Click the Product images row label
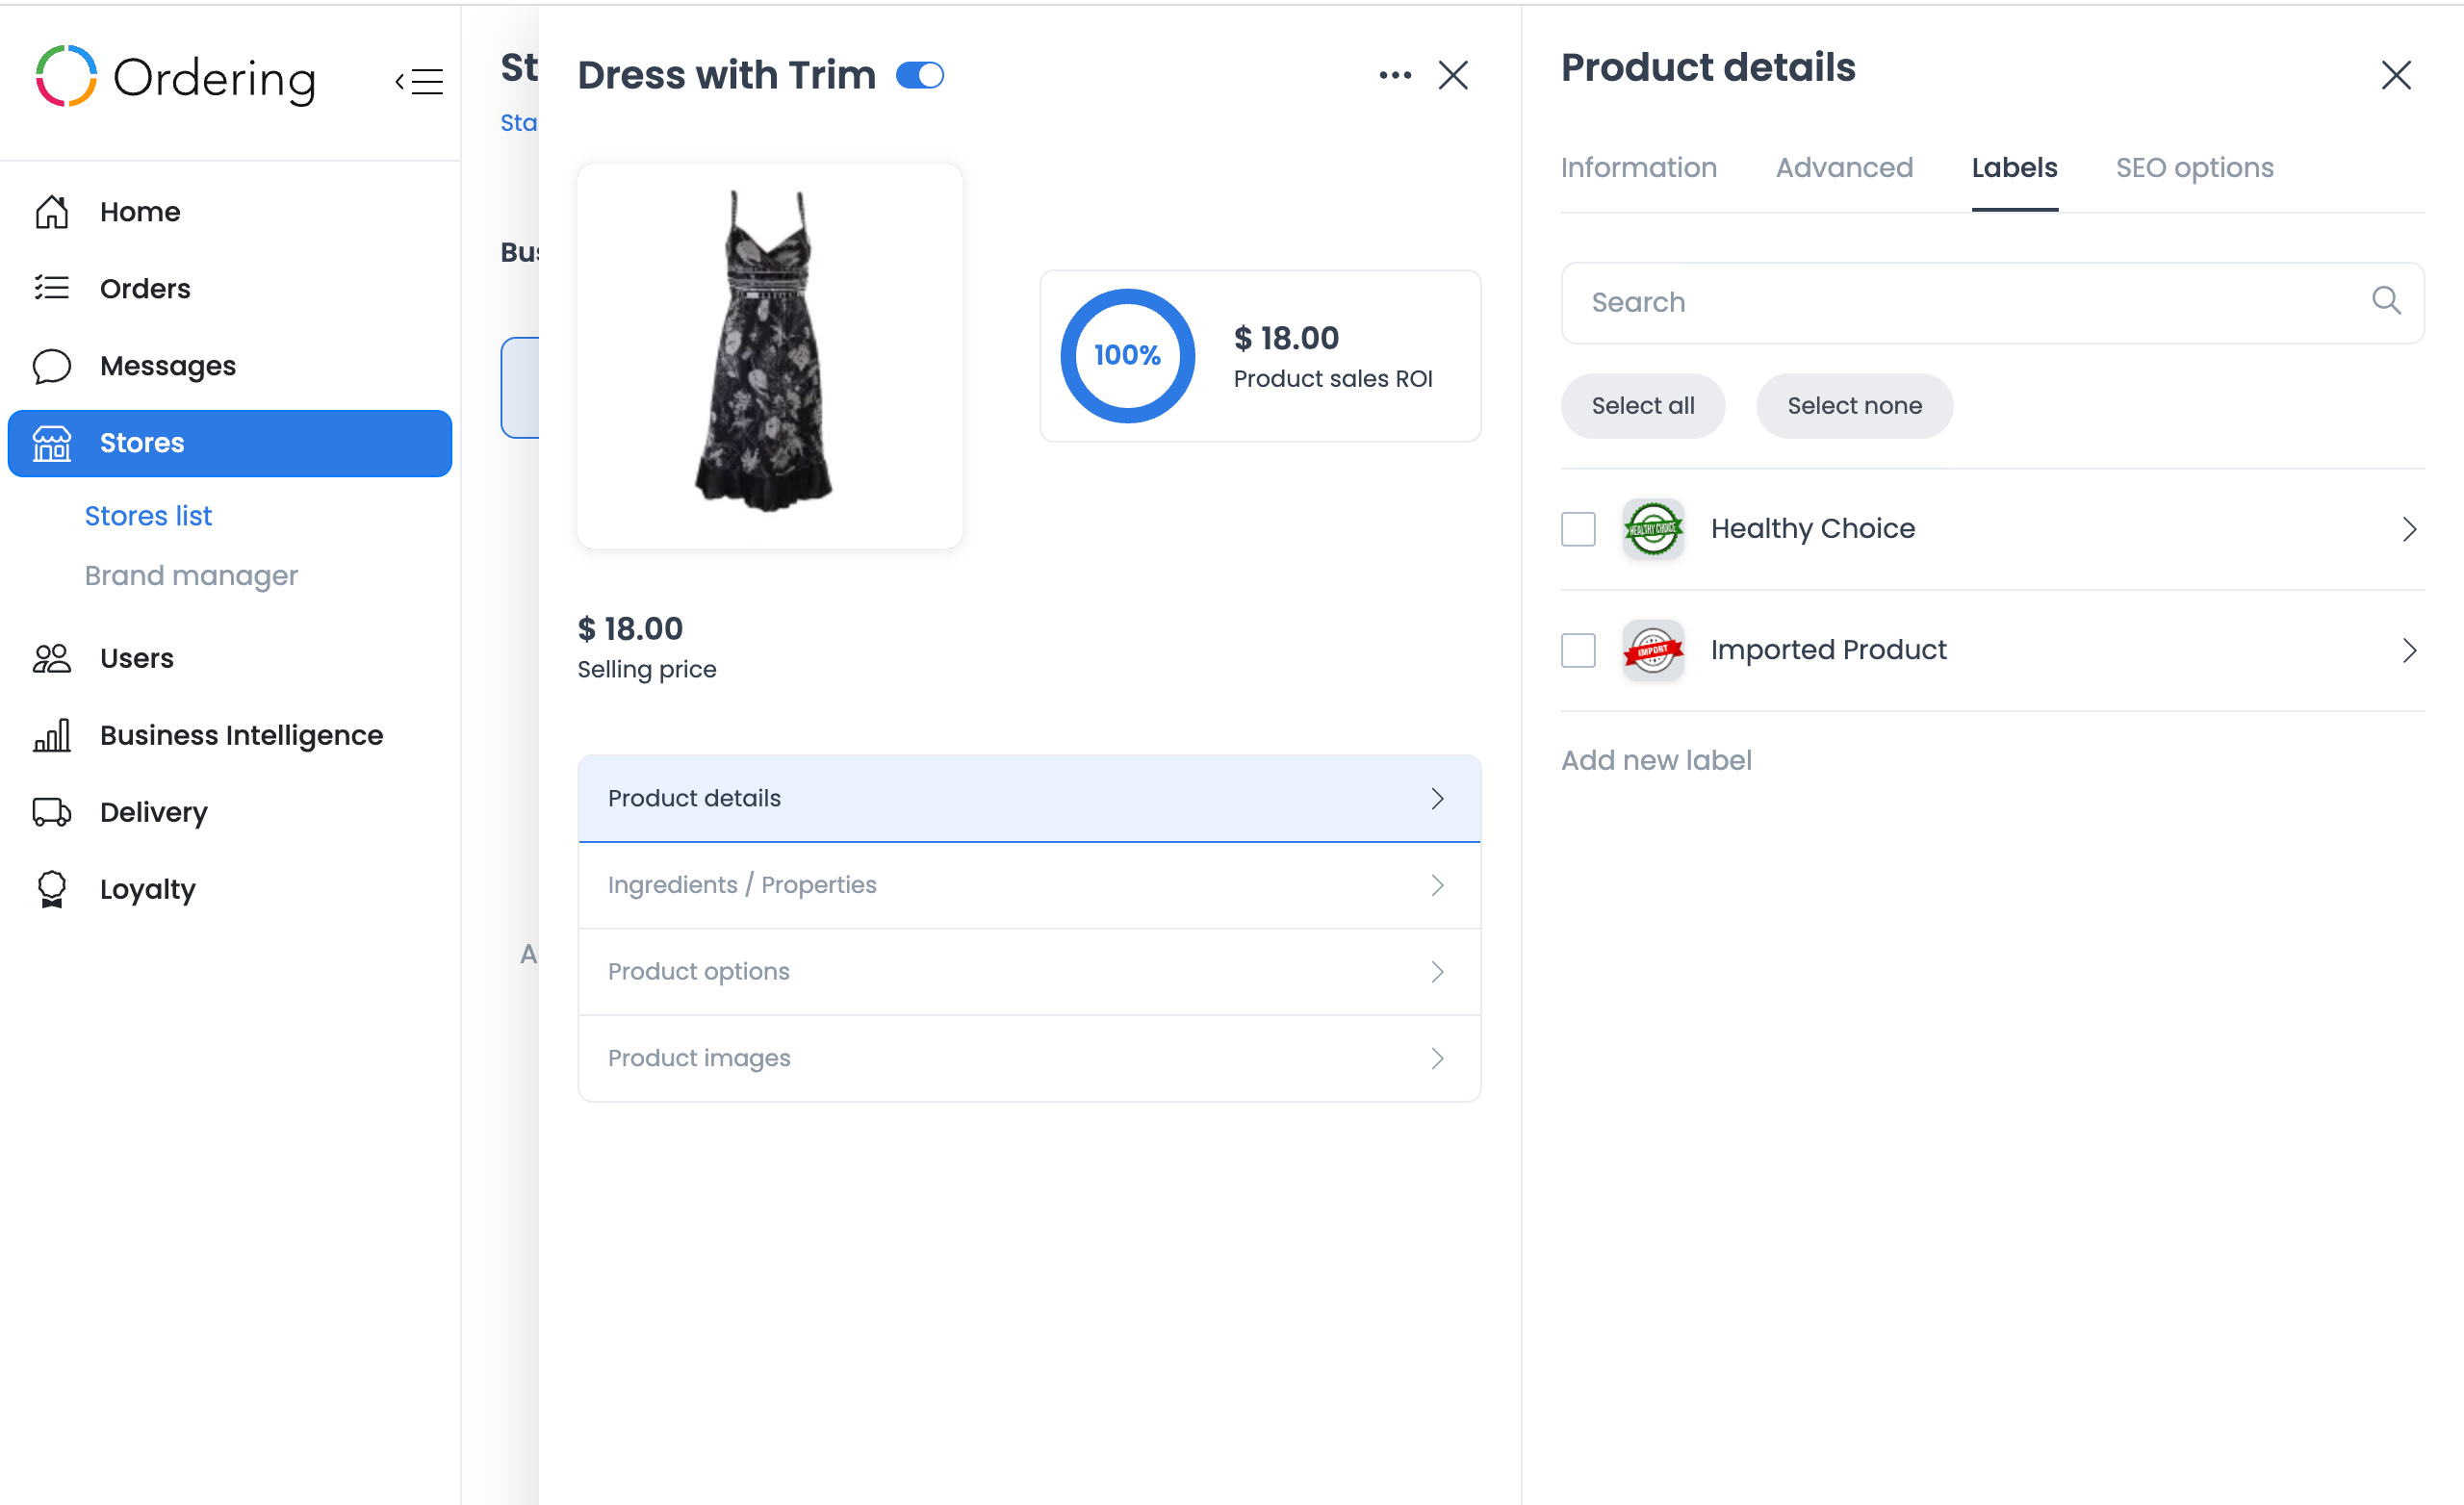 [698, 1058]
